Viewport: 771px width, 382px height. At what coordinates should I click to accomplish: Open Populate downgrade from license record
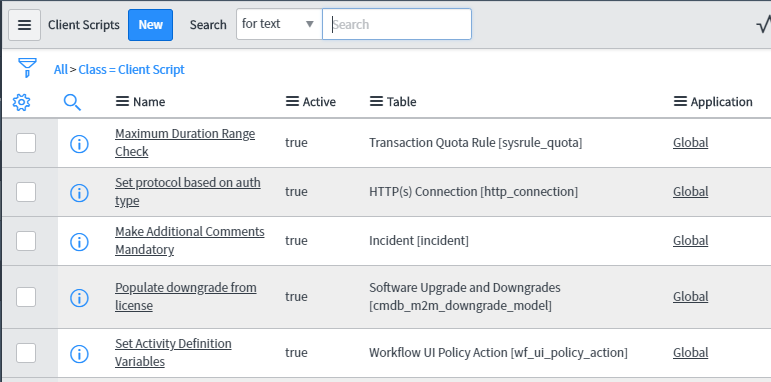tap(185, 296)
